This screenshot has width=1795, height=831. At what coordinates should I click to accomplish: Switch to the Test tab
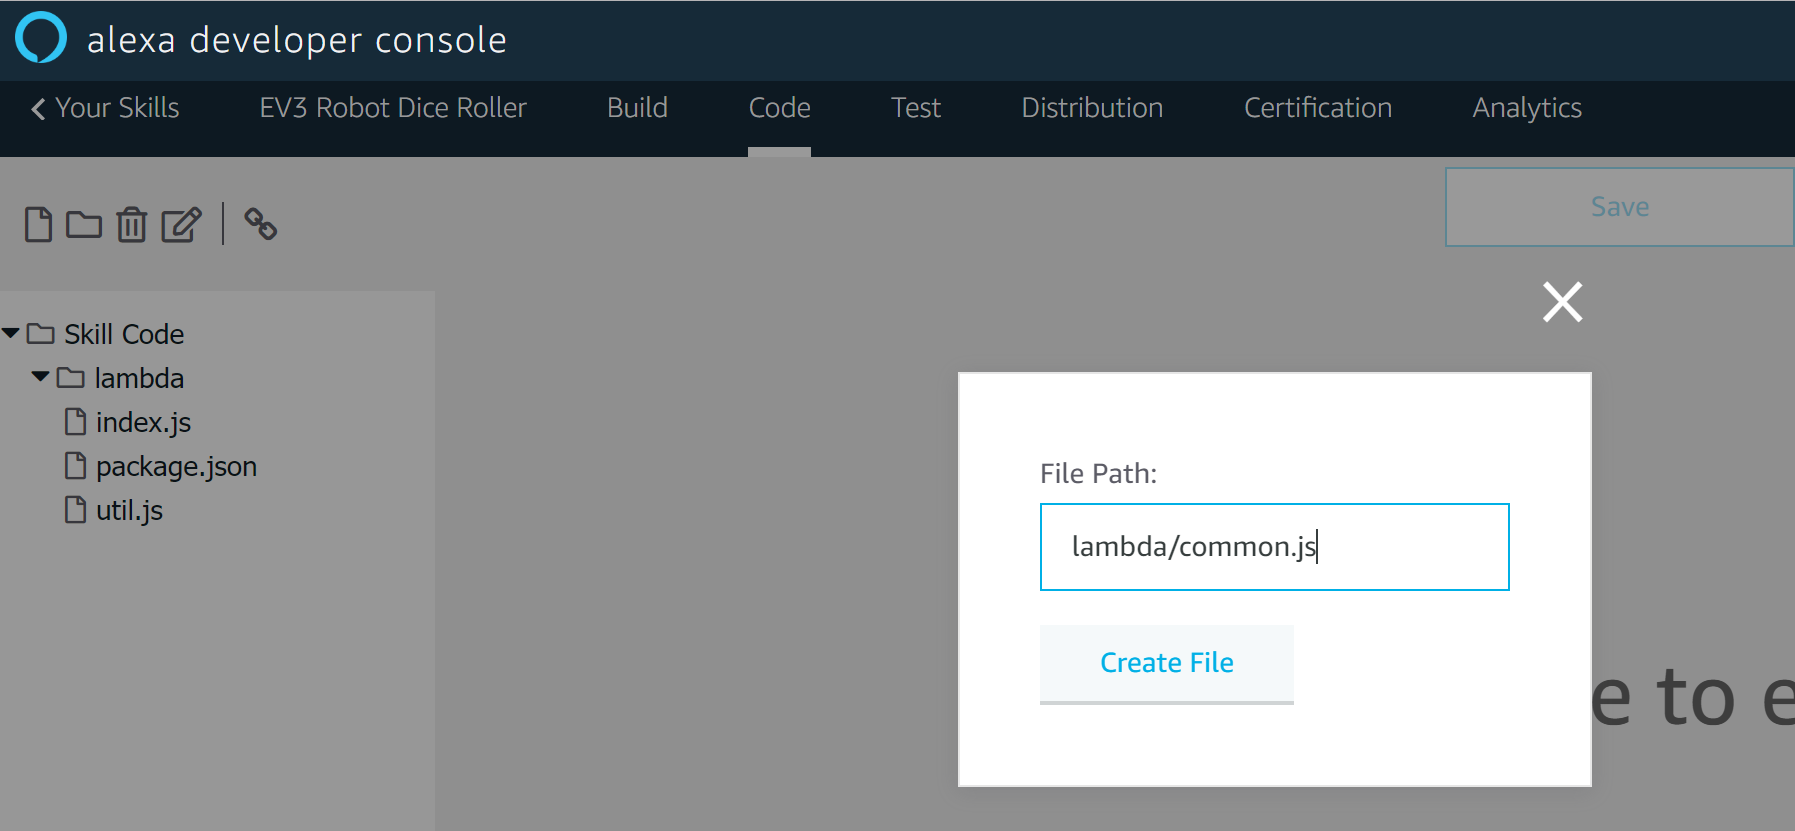tap(916, 108)
